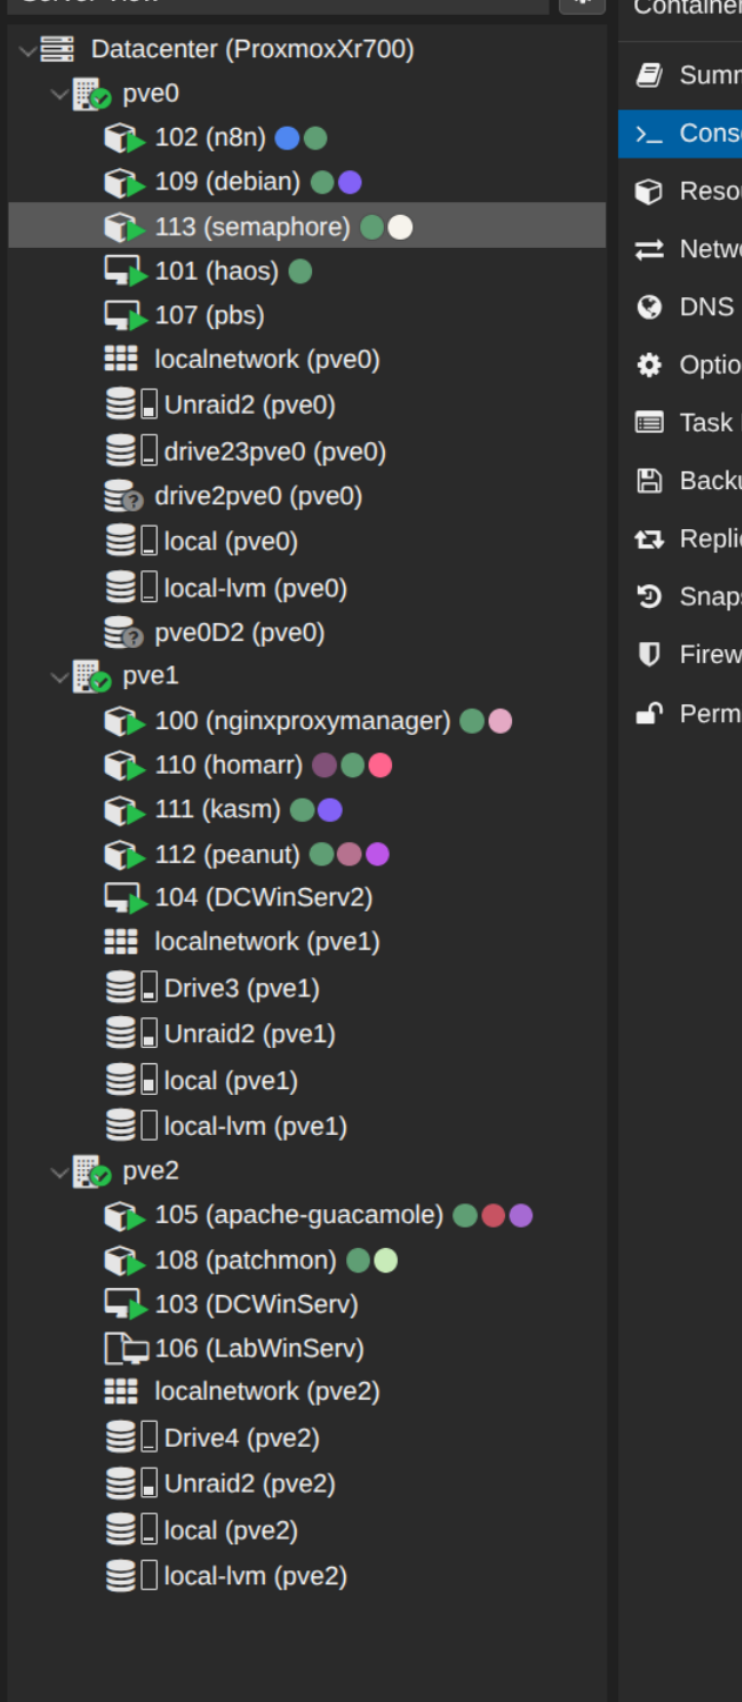Click the node server icon for pve2
Viewport: 742px width, 1702px height.
click(x=92, y=1170)
